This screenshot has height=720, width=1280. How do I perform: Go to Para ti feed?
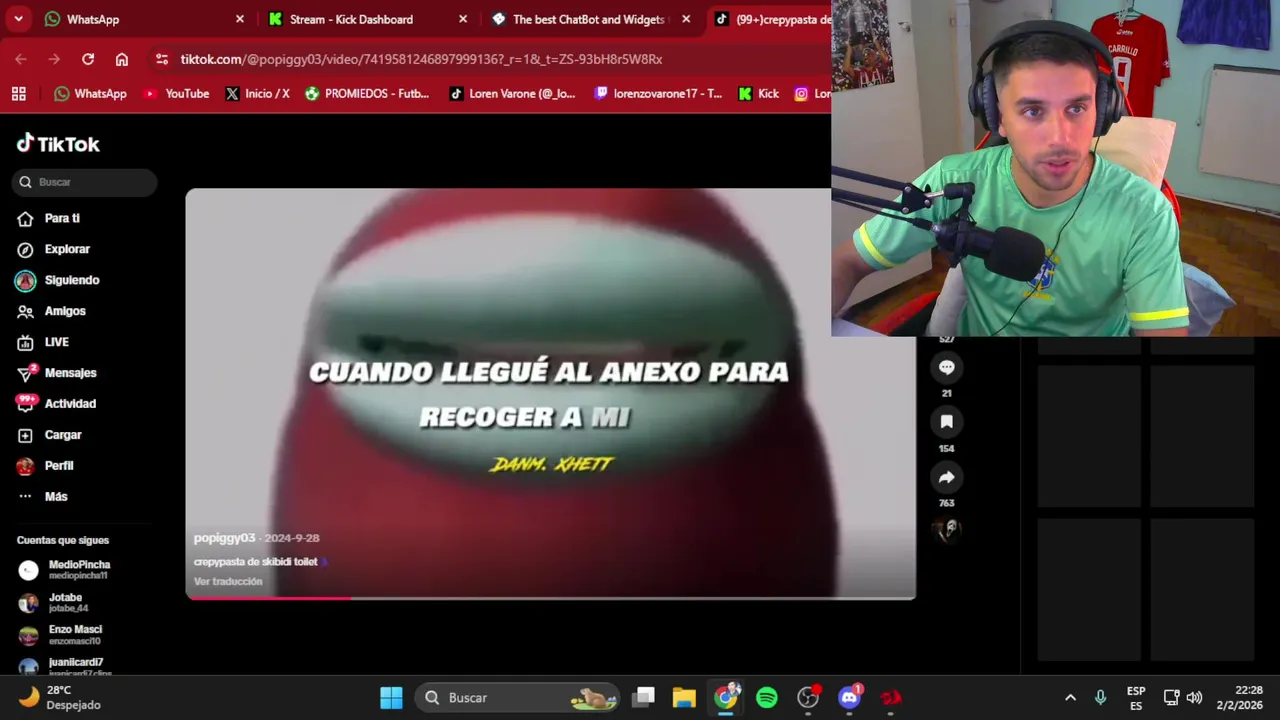[x=48, y=218]
